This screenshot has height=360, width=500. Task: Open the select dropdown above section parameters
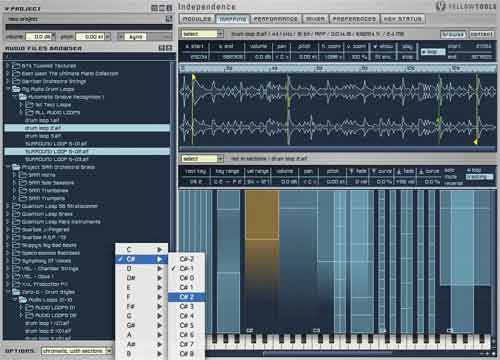click(202, 159)
